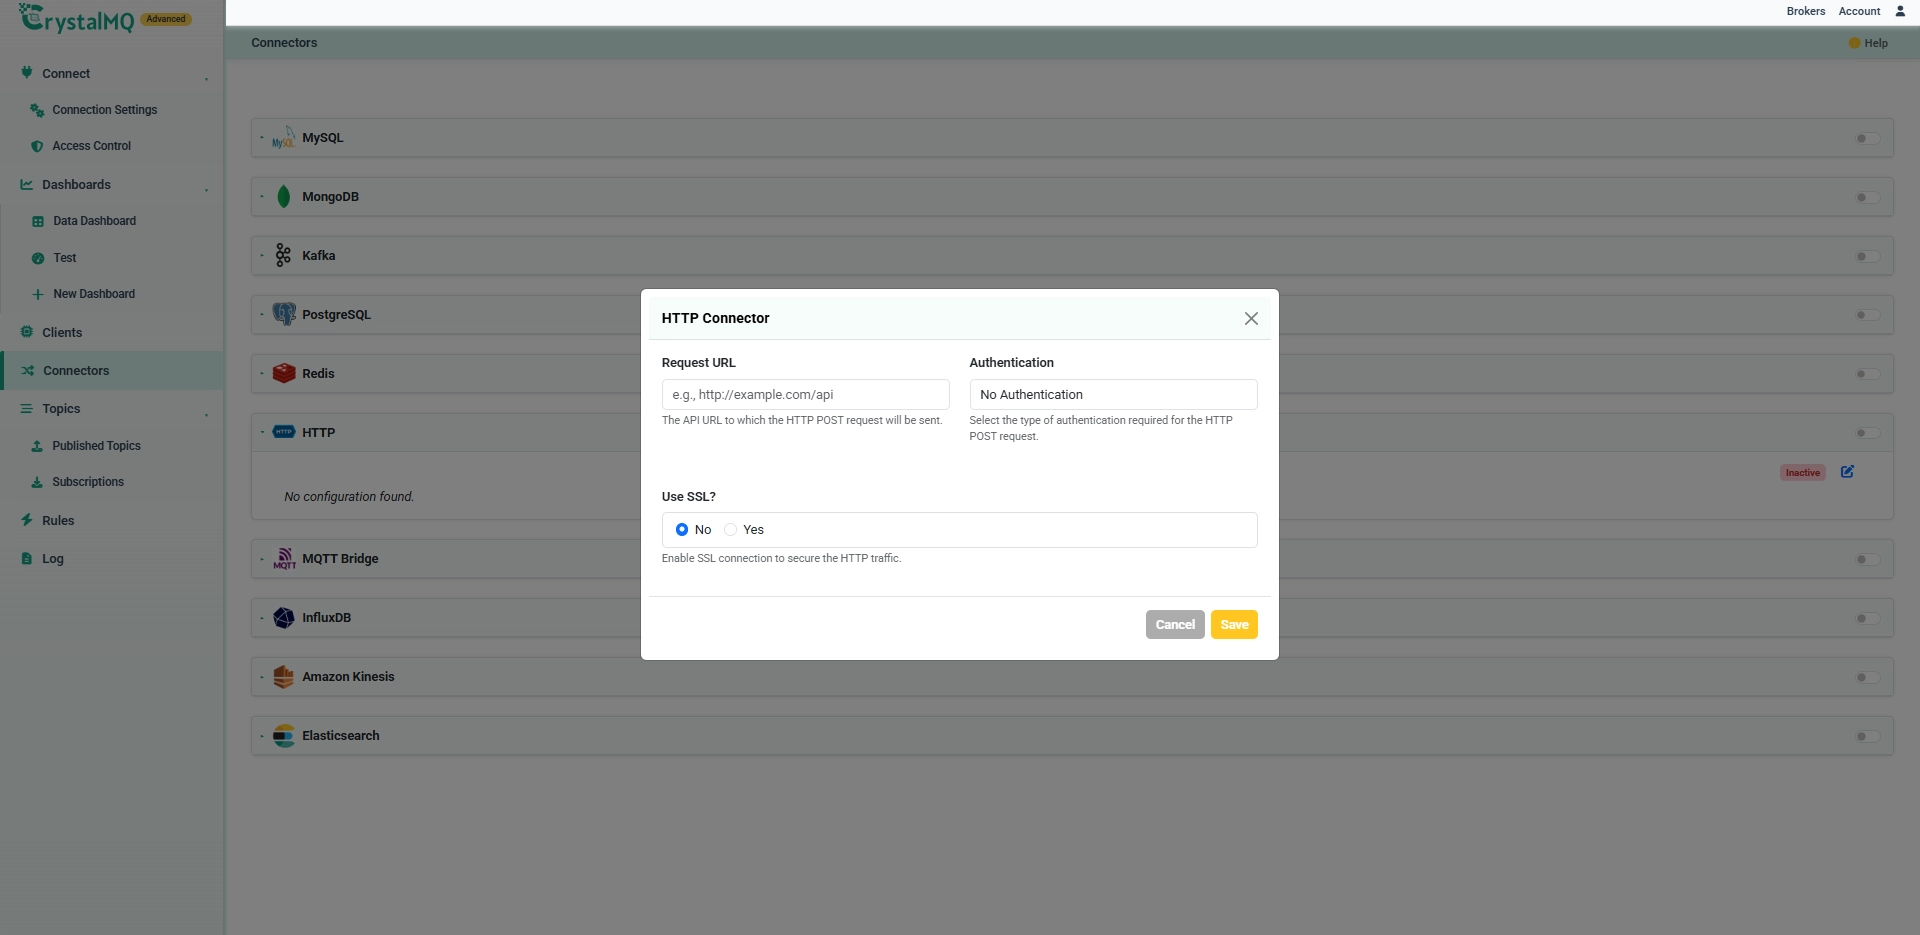
Task: Collapse the HTTP connector row caret
Action: point(262,432)
